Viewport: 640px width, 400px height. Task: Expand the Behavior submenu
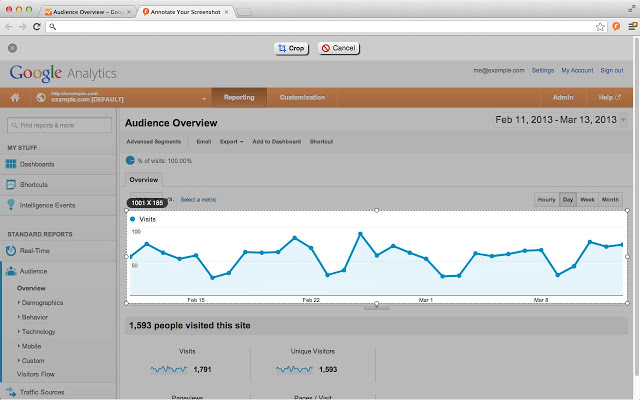point(34,317)
